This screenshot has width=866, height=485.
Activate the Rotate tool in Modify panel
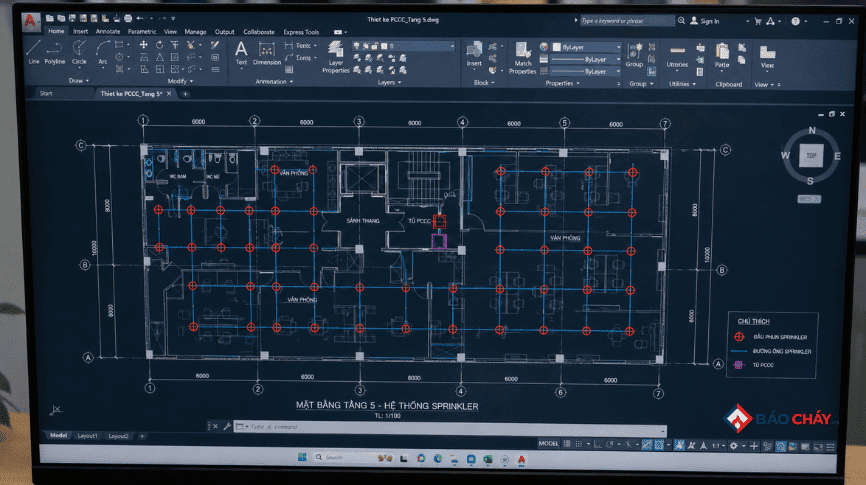pos(159,45)
